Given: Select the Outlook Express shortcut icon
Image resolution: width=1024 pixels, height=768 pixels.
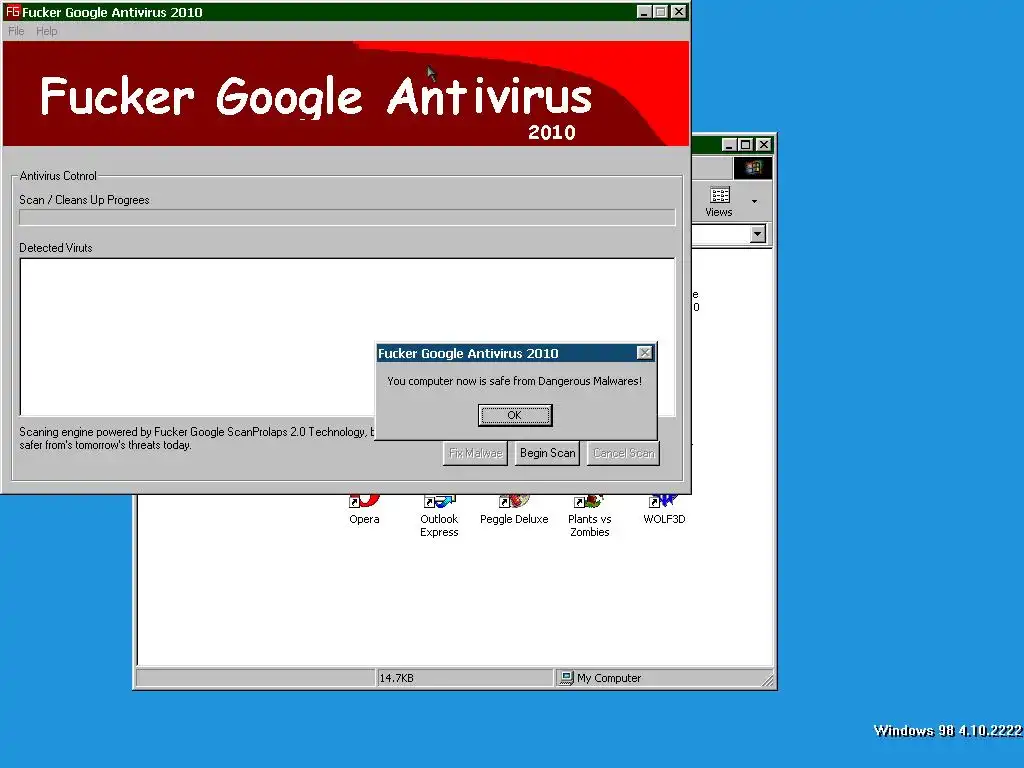Looking at the screenshot, I should pyautogui.click(x=439, y=517).
